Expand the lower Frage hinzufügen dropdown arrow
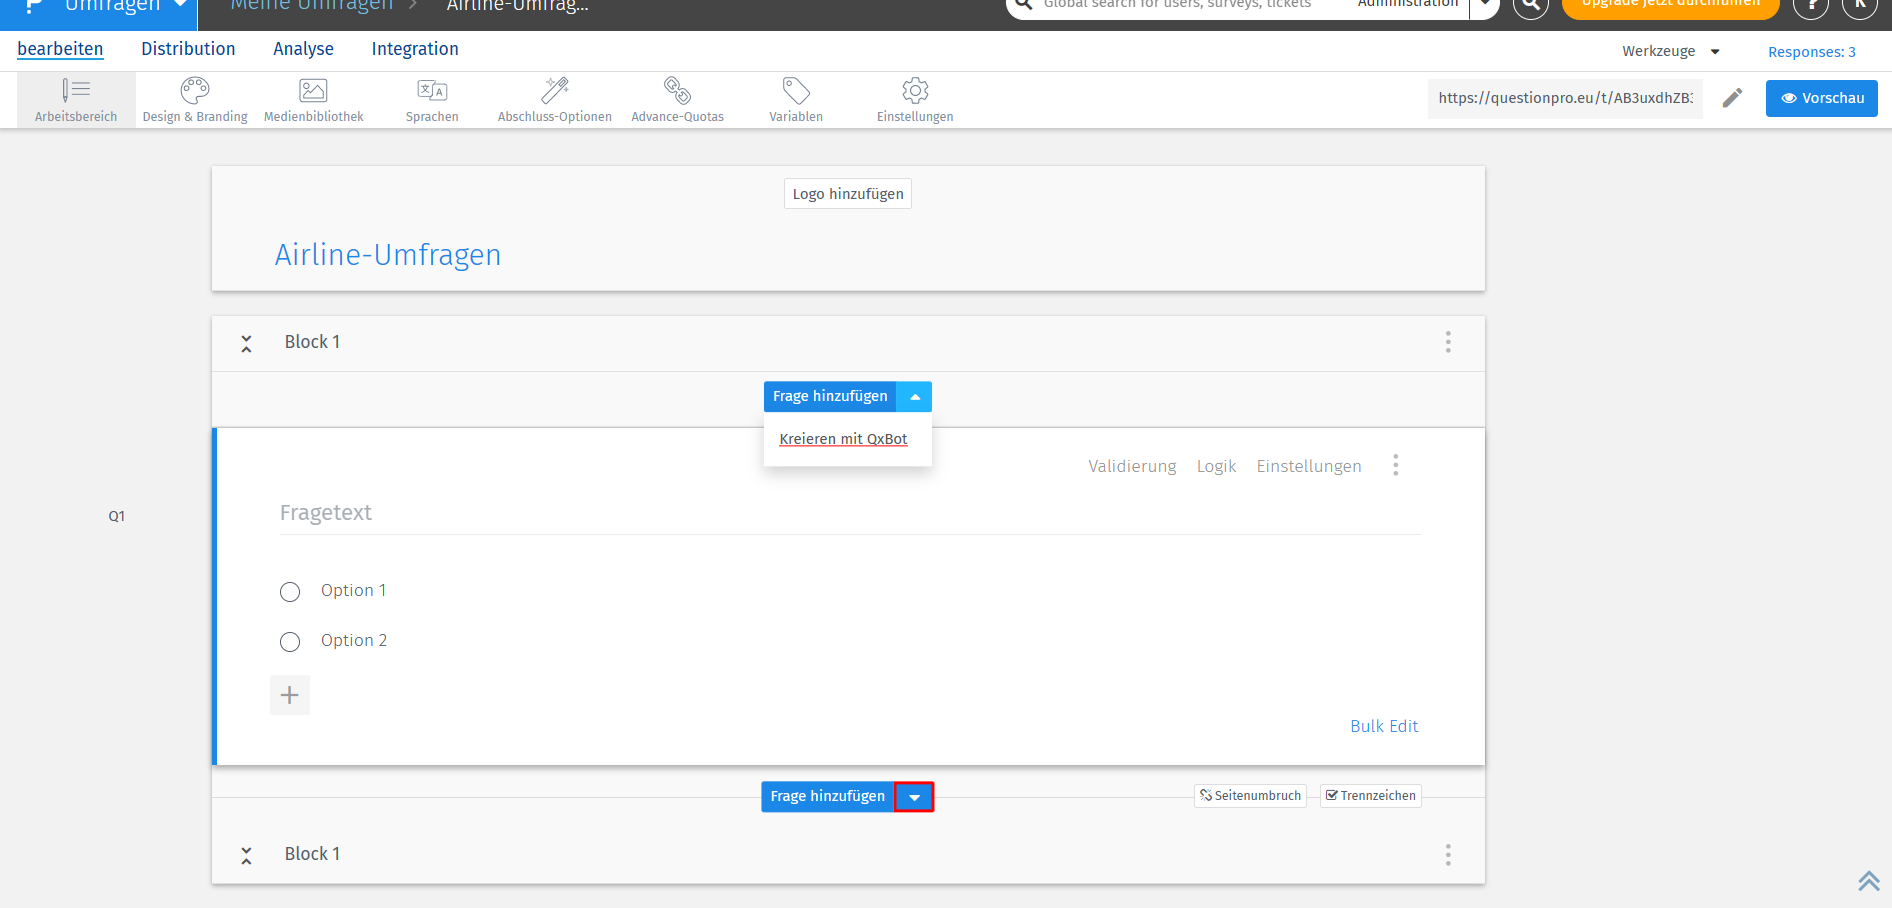Screen dimensions: 1892x908 point(914,797)
